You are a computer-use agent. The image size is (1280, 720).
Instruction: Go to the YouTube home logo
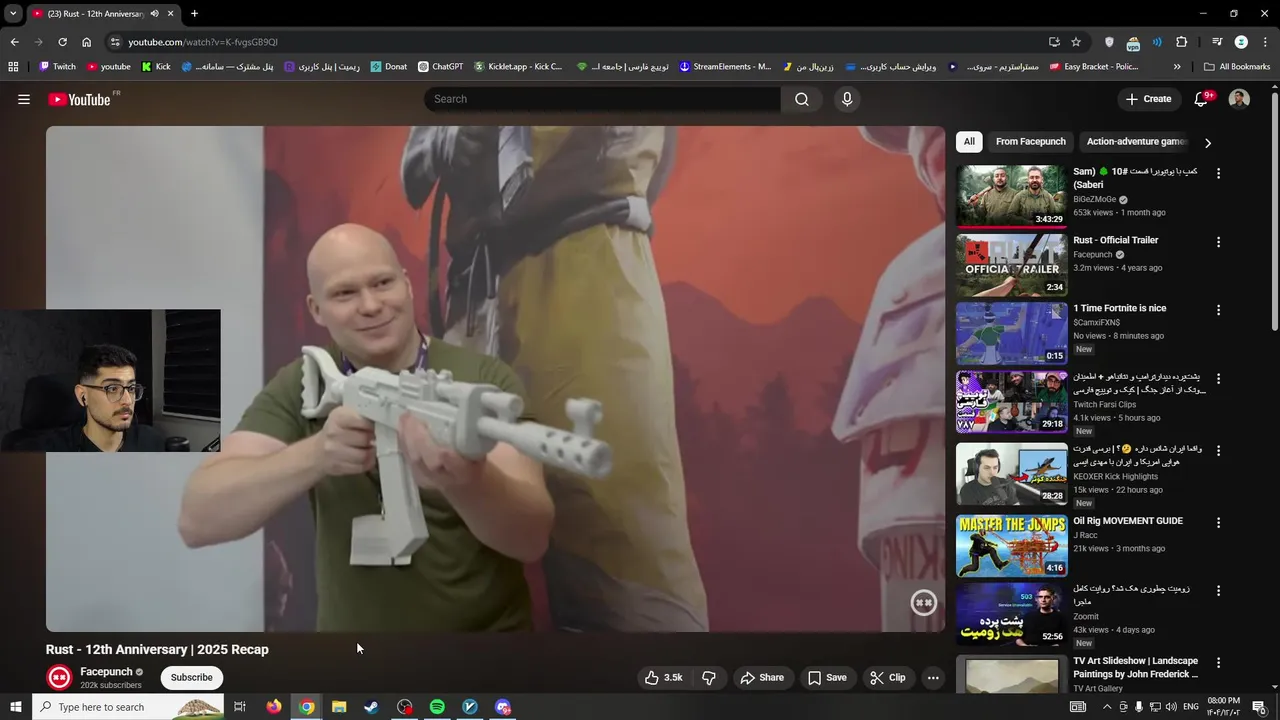click(79, 99)
